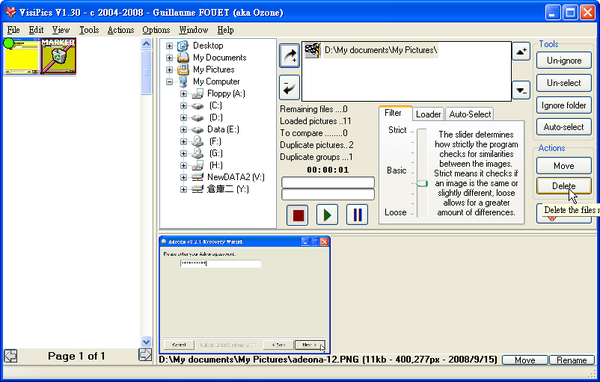Click the next page icon
The image size is (600, 382).
coord(145,355)
